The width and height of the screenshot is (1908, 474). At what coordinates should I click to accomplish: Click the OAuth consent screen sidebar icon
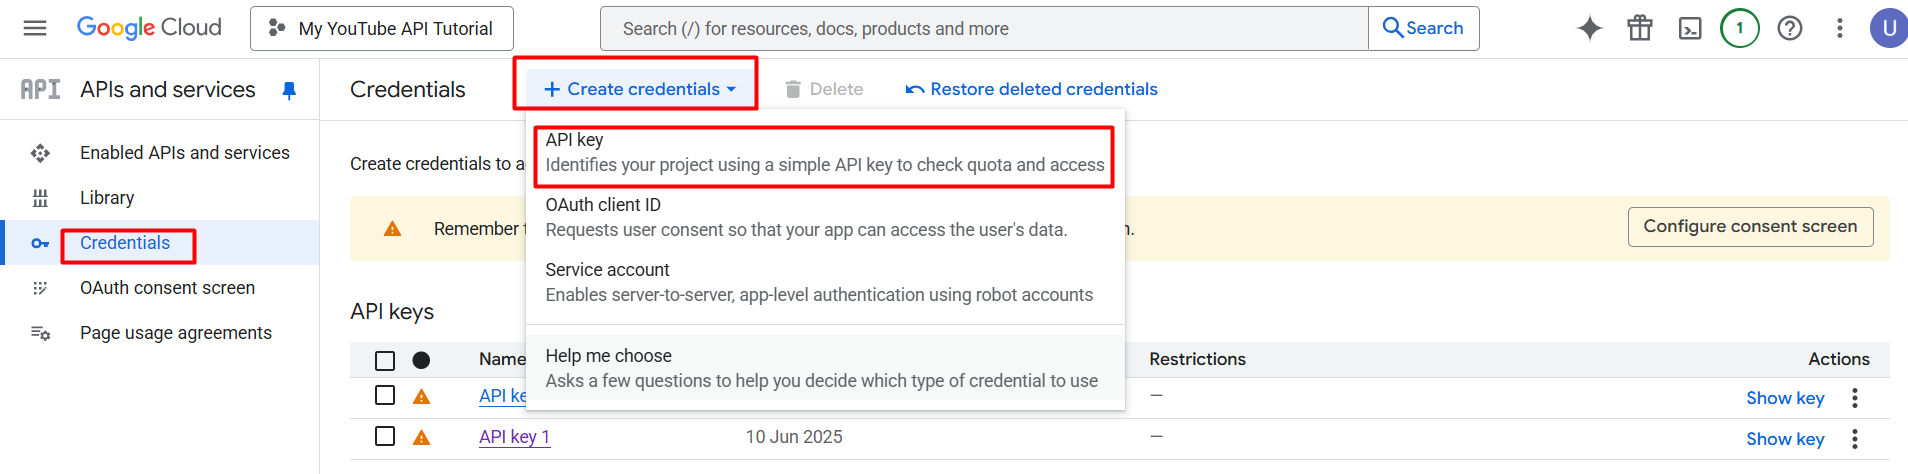40,288
